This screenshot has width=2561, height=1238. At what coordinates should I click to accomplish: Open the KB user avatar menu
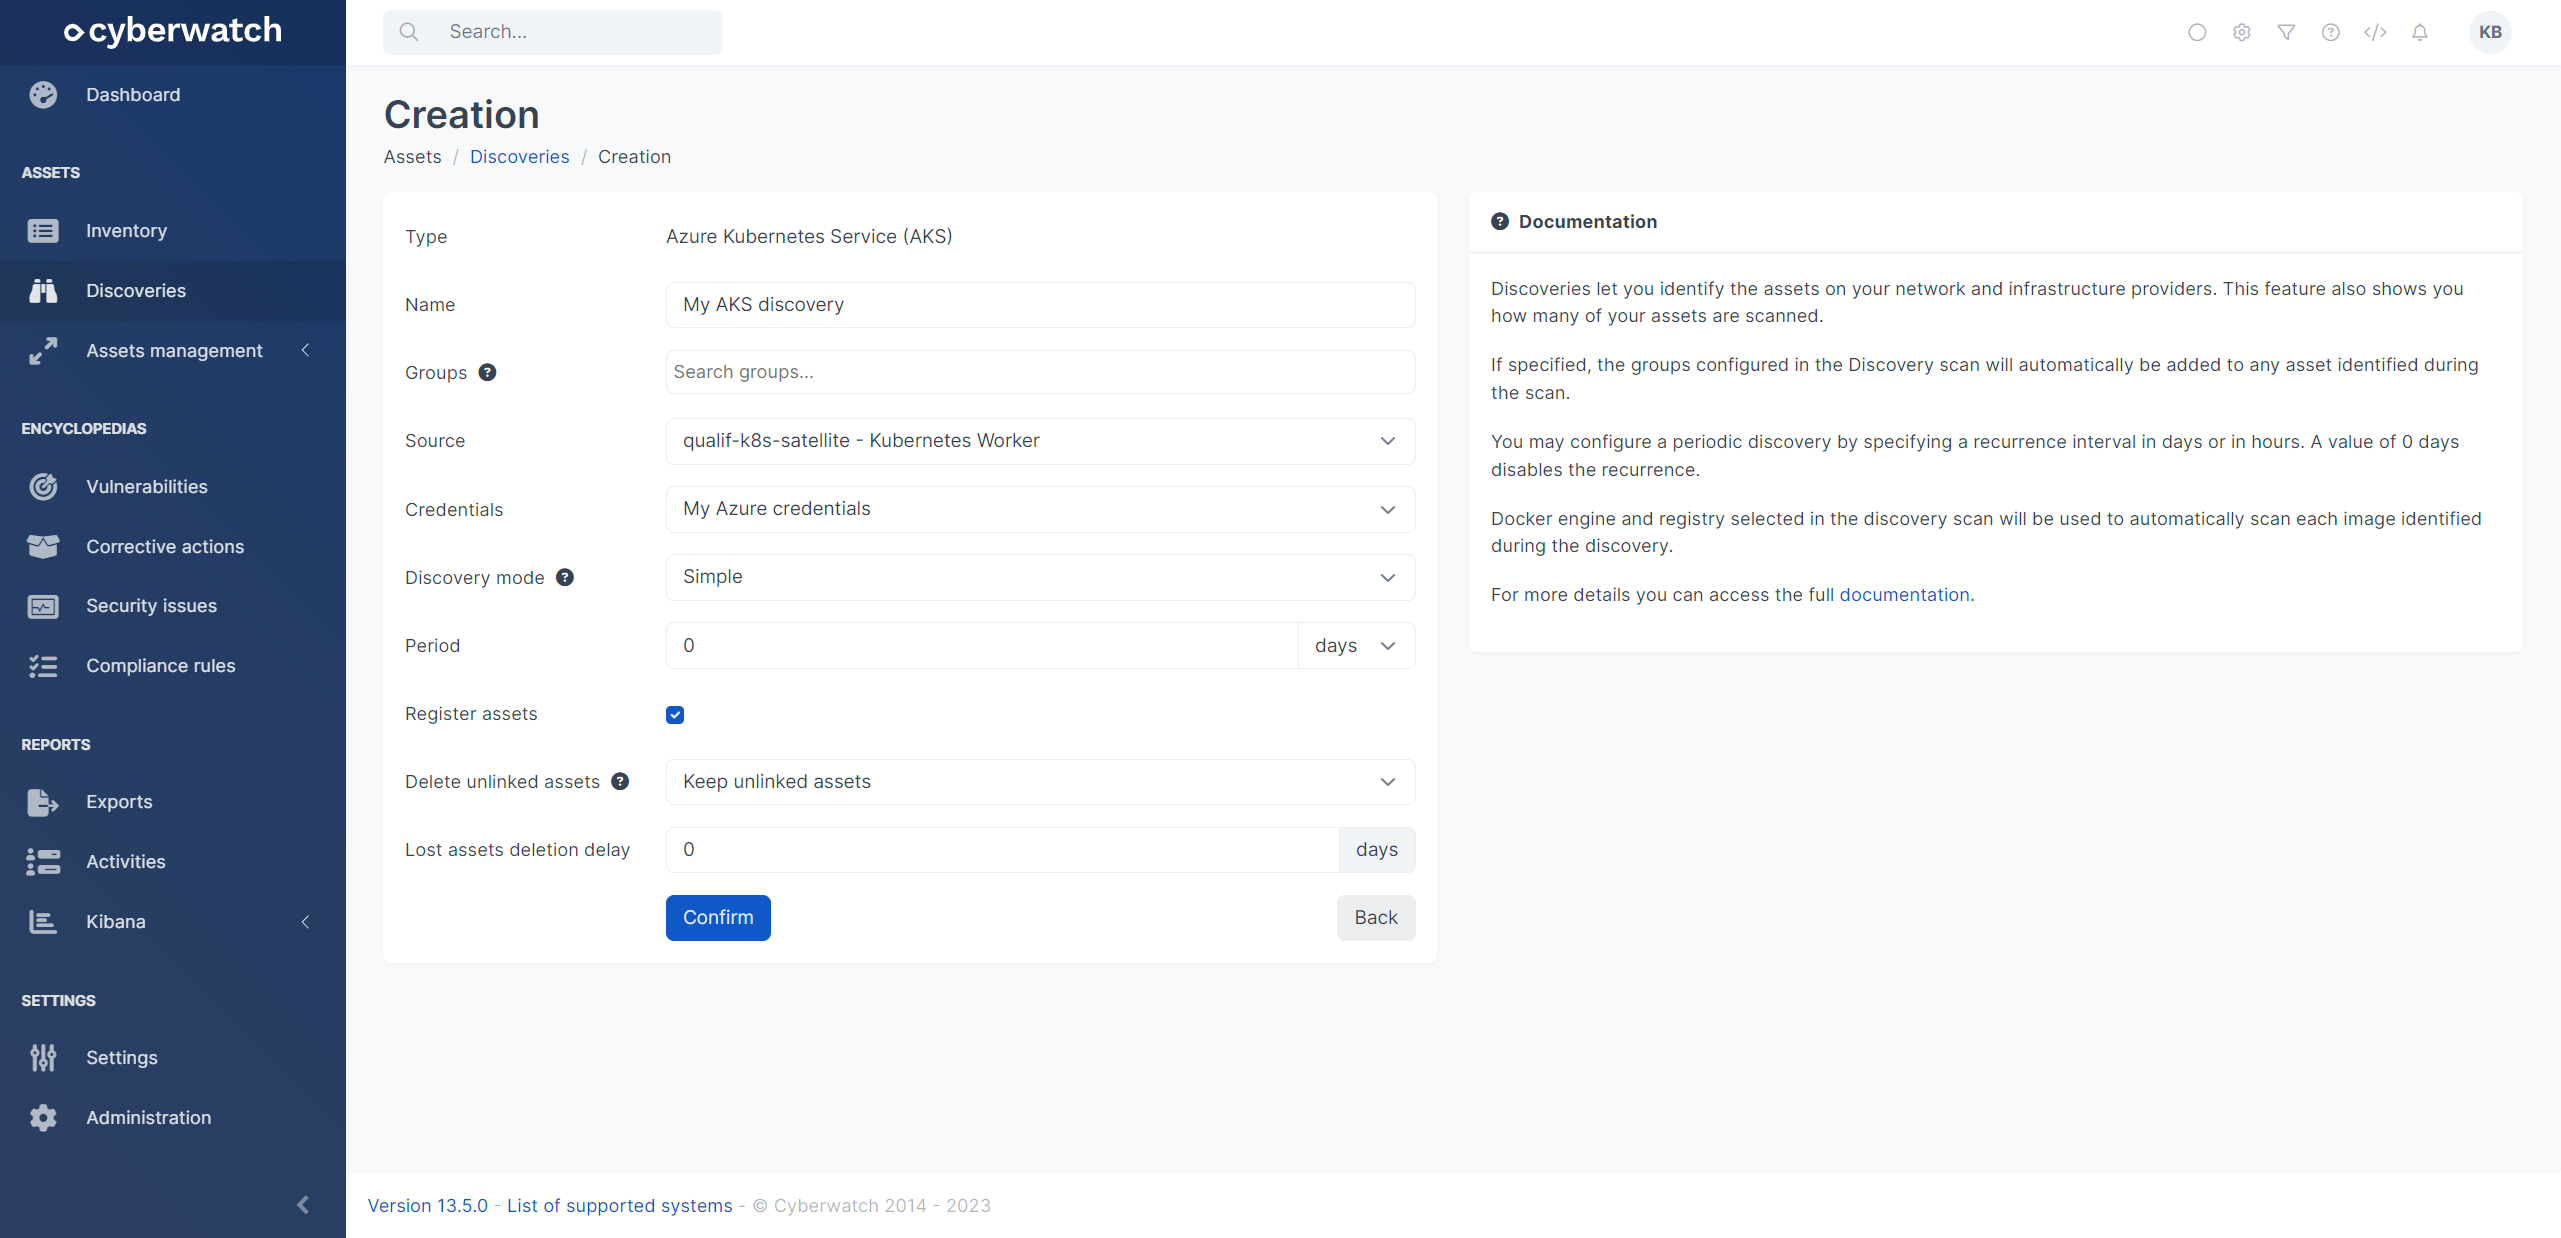point(2490,32)
